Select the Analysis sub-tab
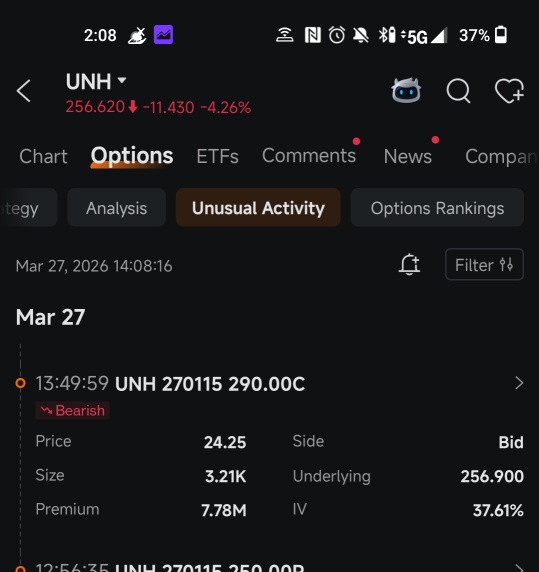Screen dimensions: 539x572 117,208
